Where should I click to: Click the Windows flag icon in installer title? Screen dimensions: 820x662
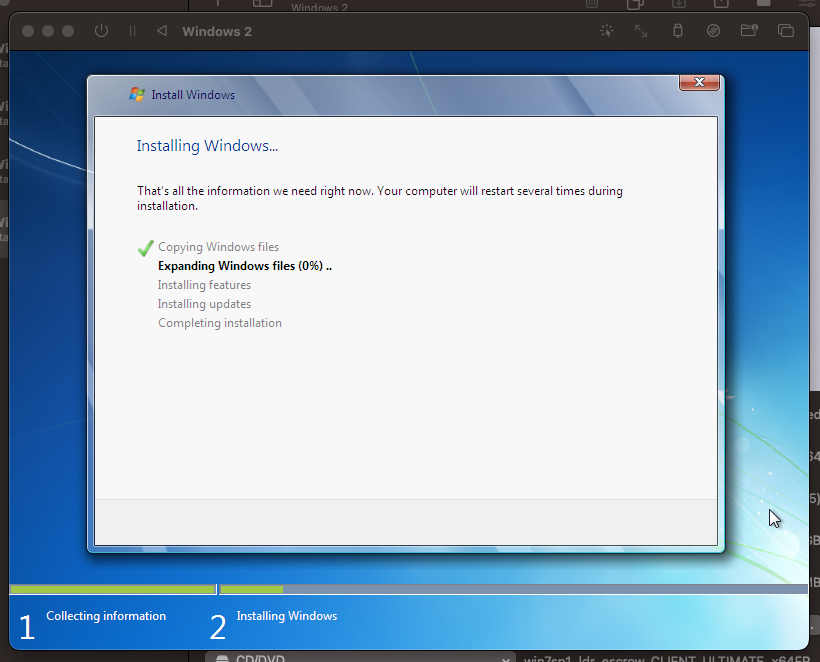point(137,95)
